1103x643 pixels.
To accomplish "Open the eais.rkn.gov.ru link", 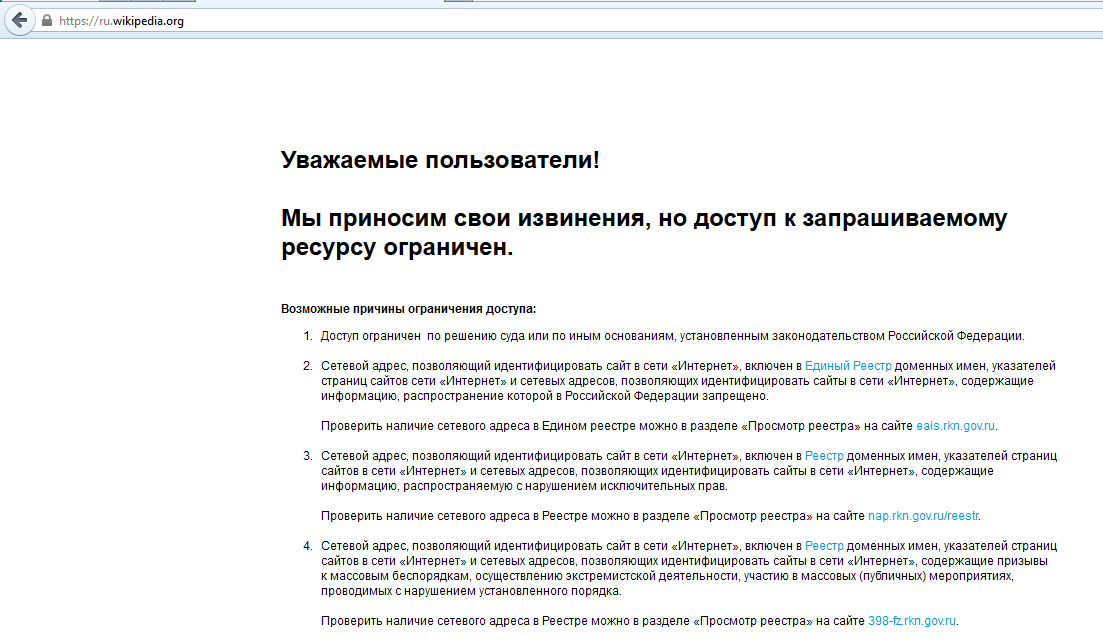I will [956, 426].
